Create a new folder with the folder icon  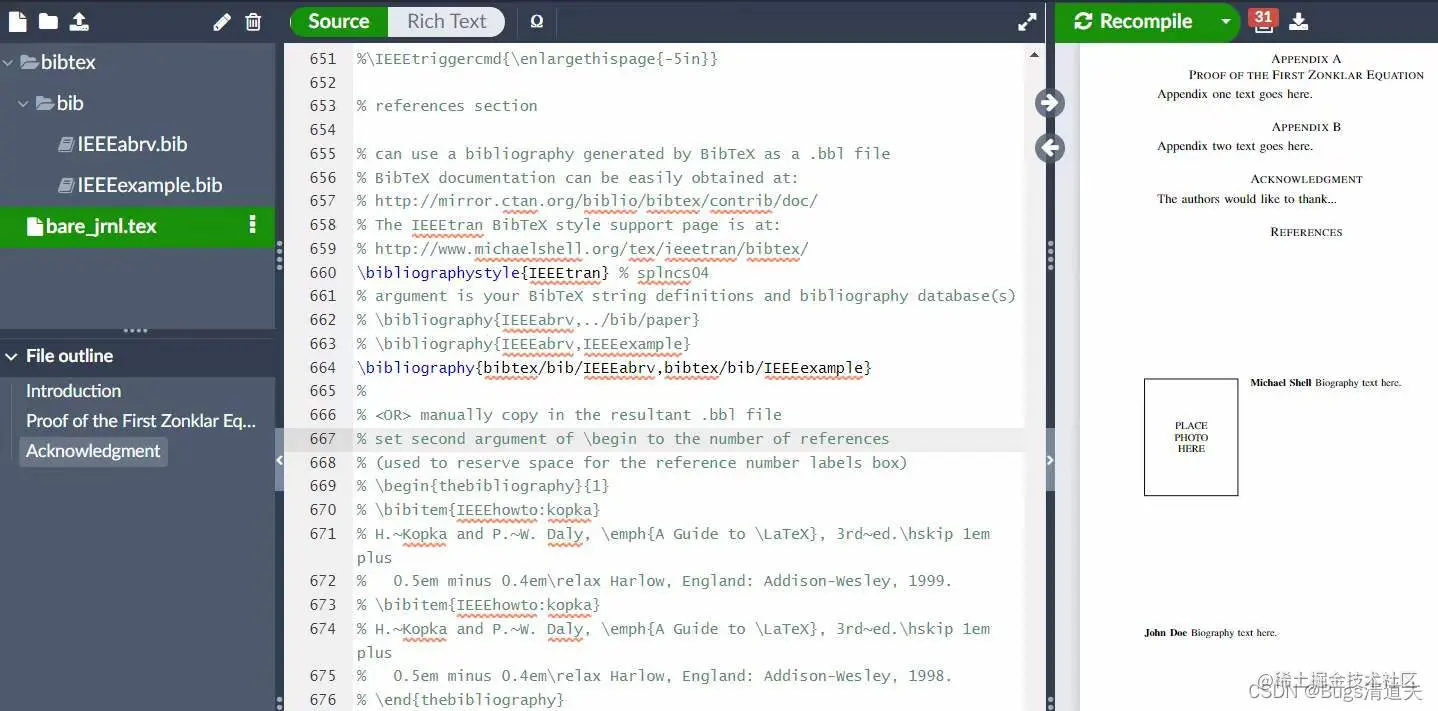(48, 21)
